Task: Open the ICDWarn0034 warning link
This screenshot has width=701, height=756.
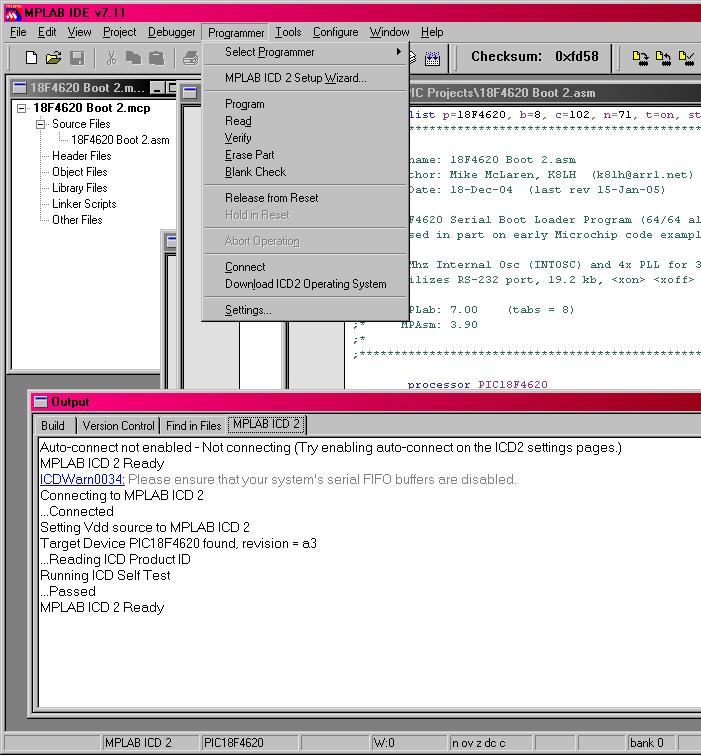Action: [x=82, y=479]
